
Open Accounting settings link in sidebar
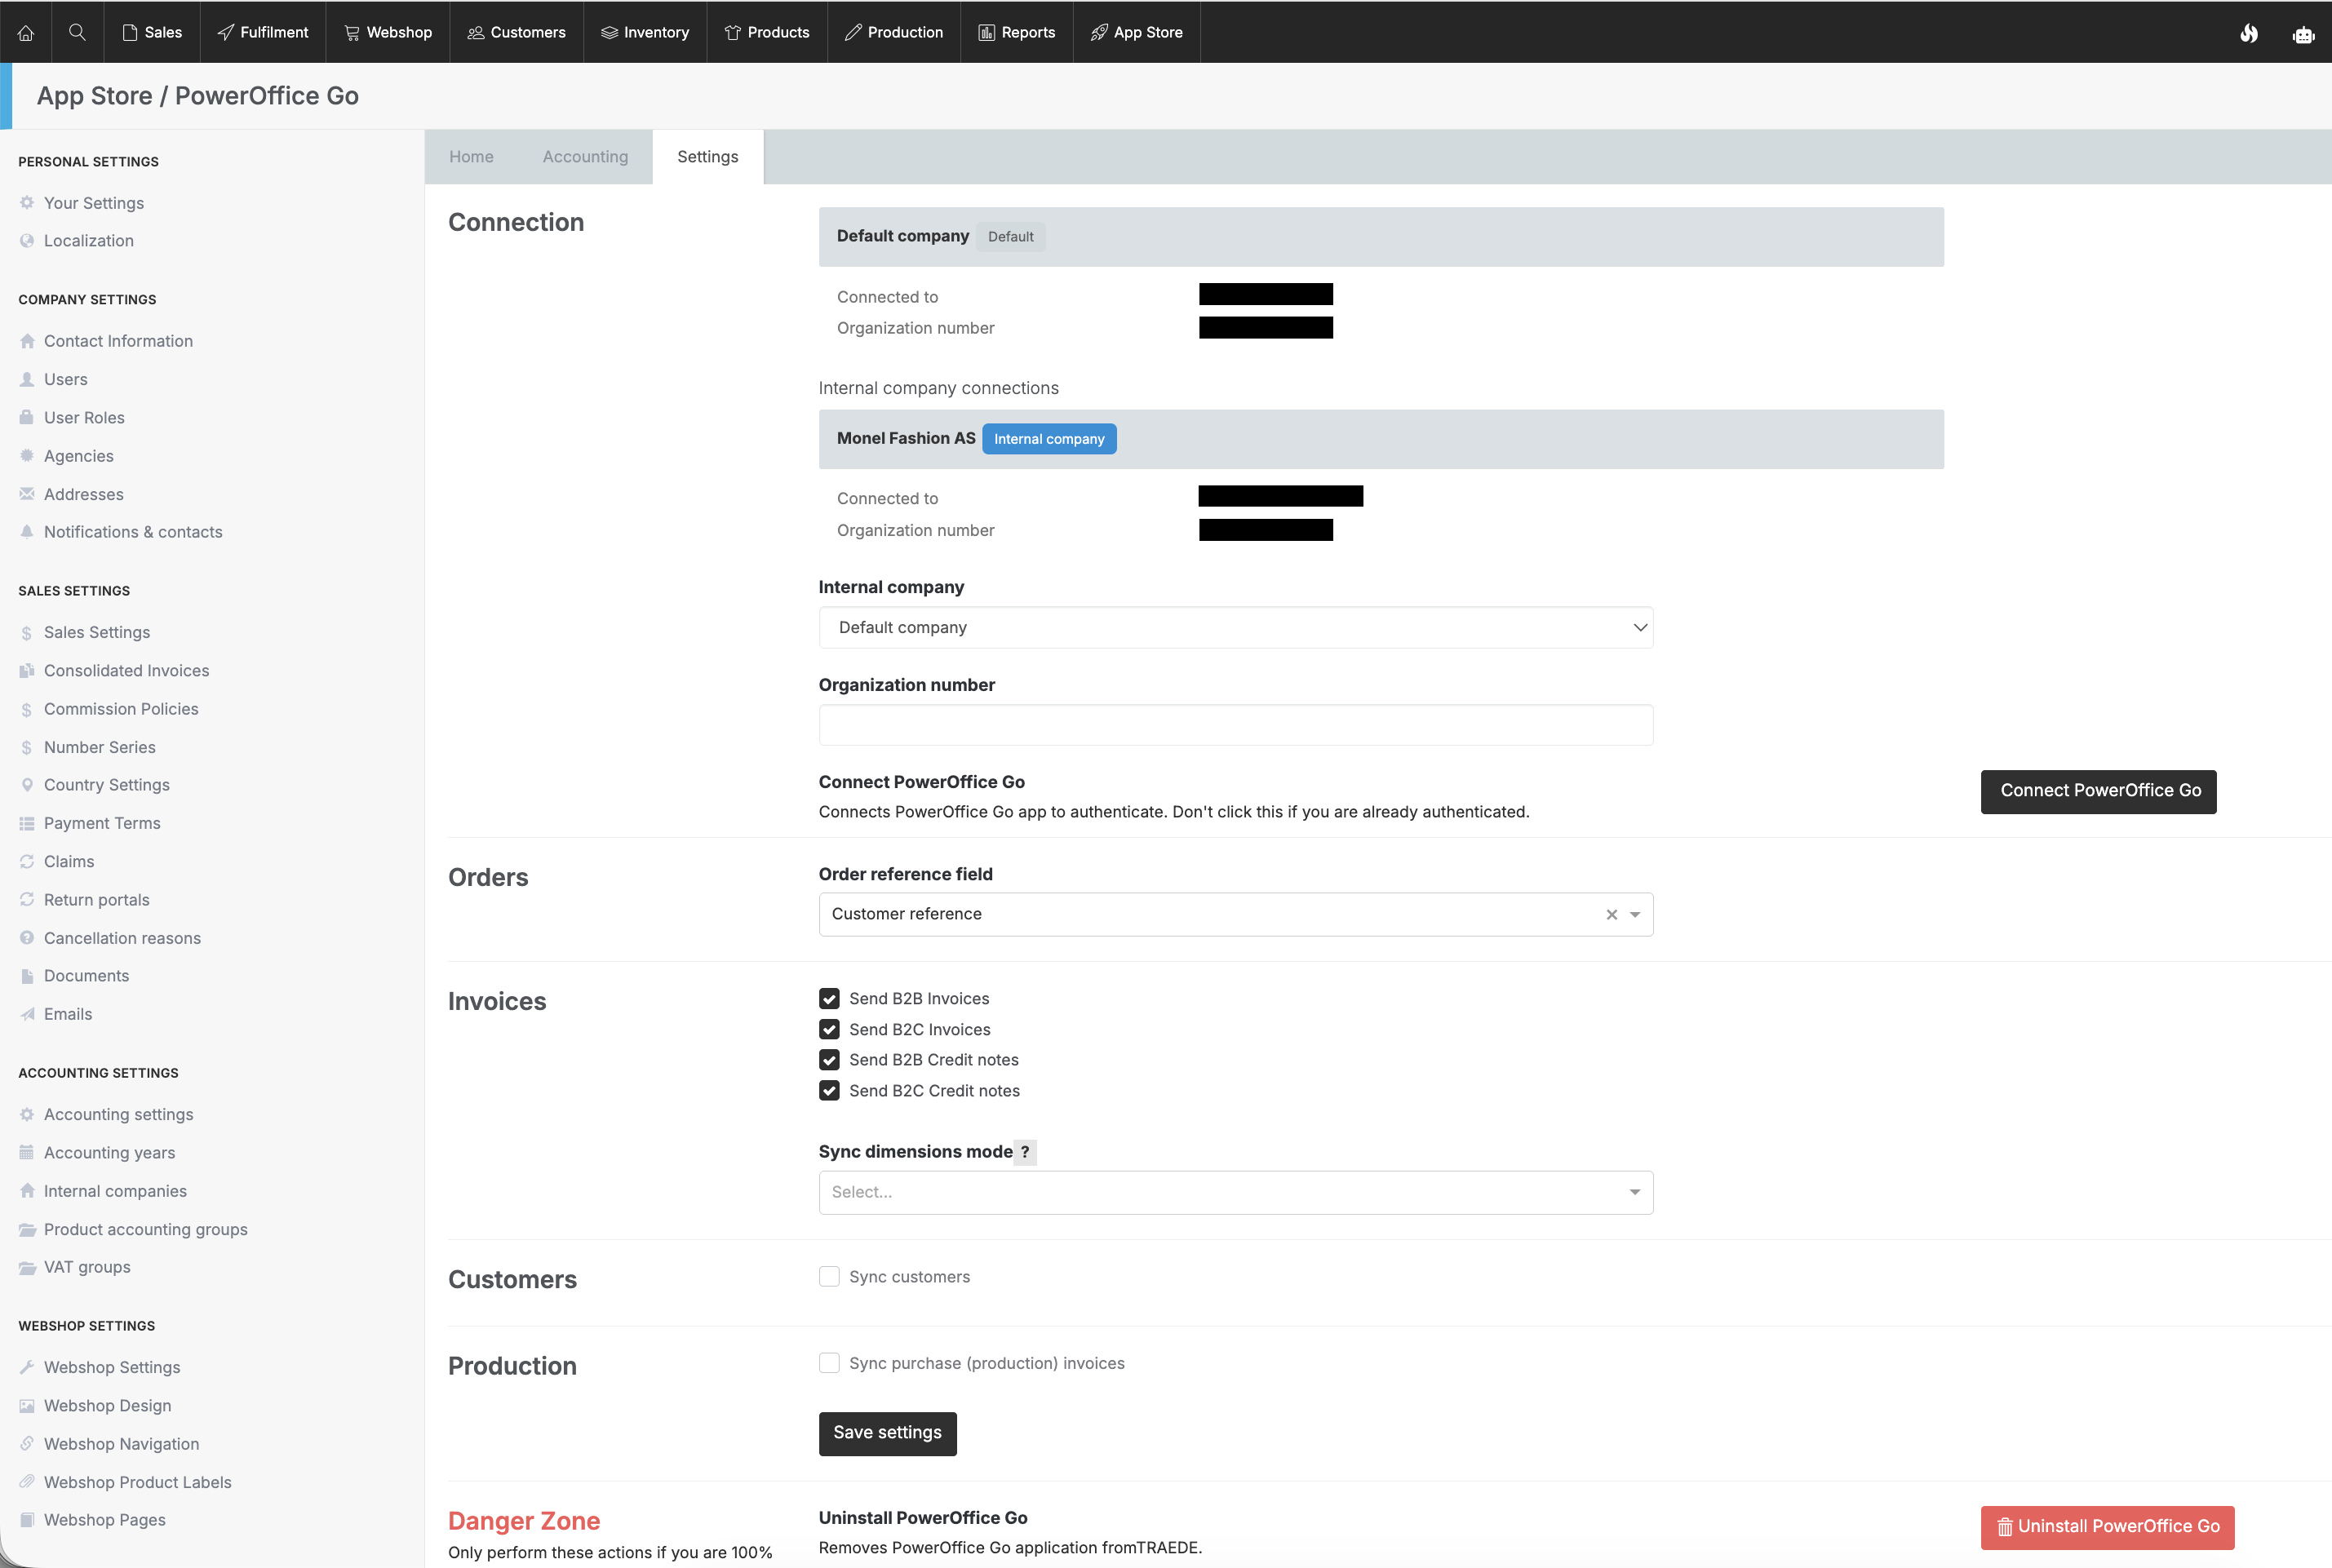119,1115
